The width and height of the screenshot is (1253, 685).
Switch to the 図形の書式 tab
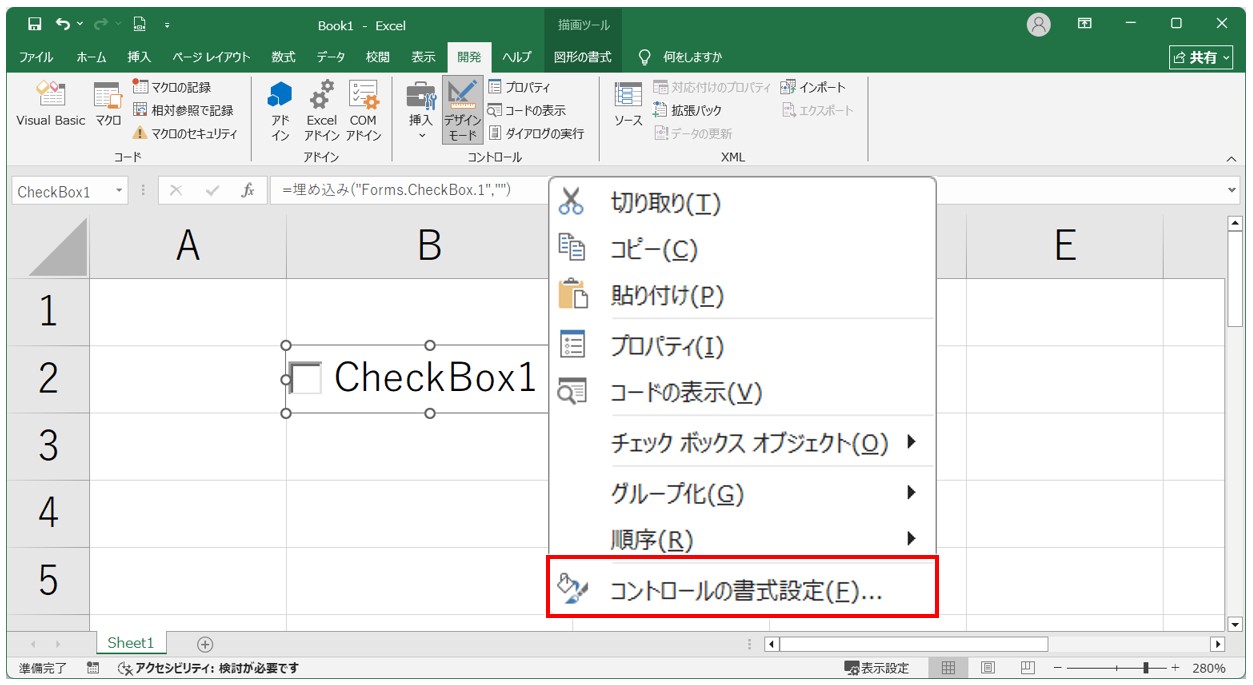tap(582, 57)
